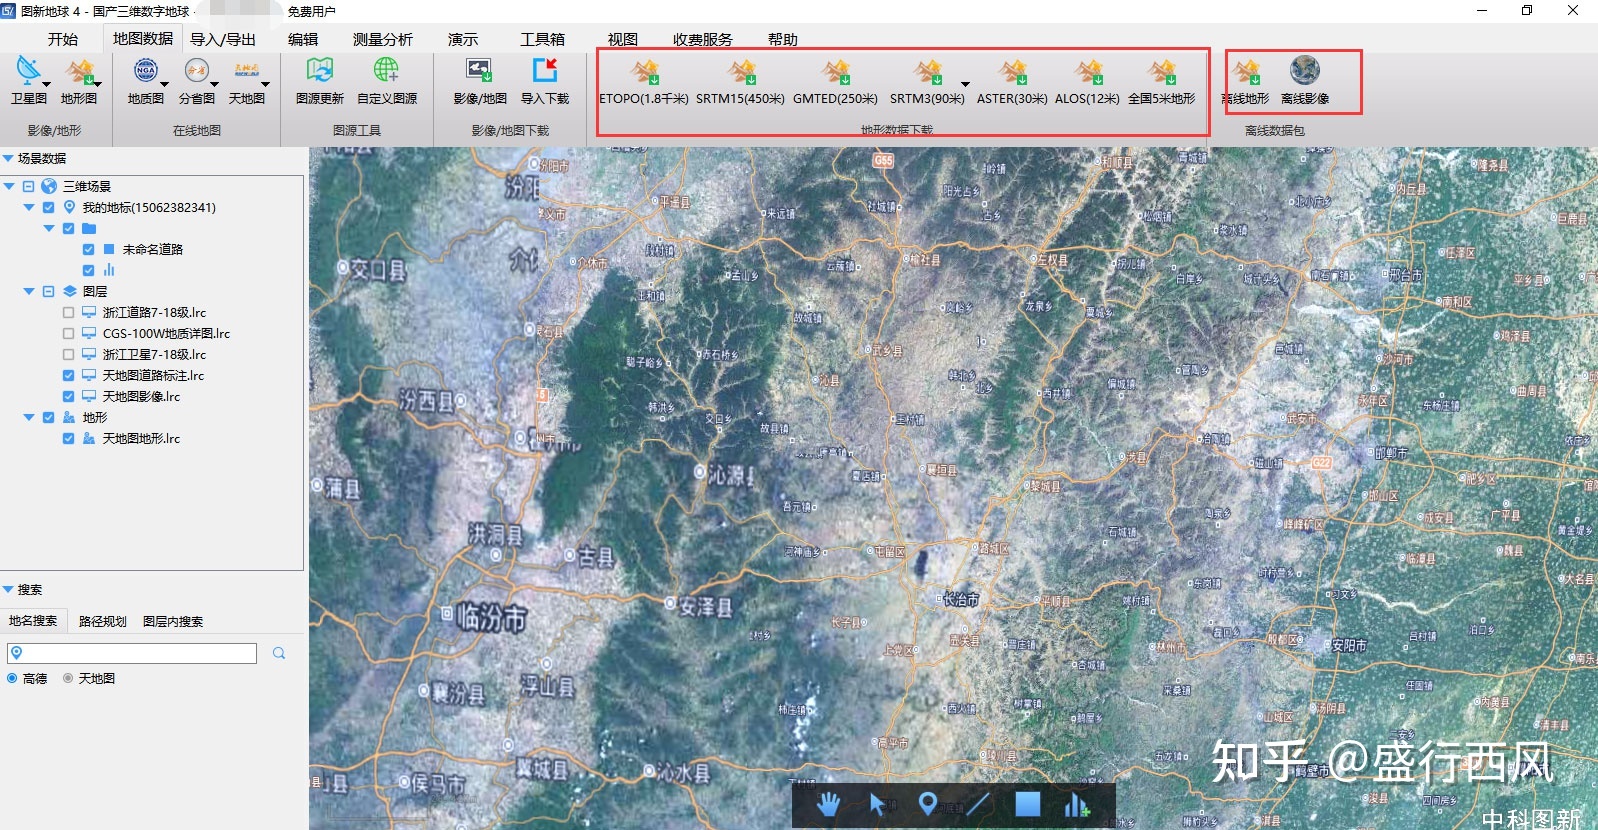1598x830 pixels.
Task: Collapse the 场景数据 panel
Action: pyautogui.click(x=8, y=158)
